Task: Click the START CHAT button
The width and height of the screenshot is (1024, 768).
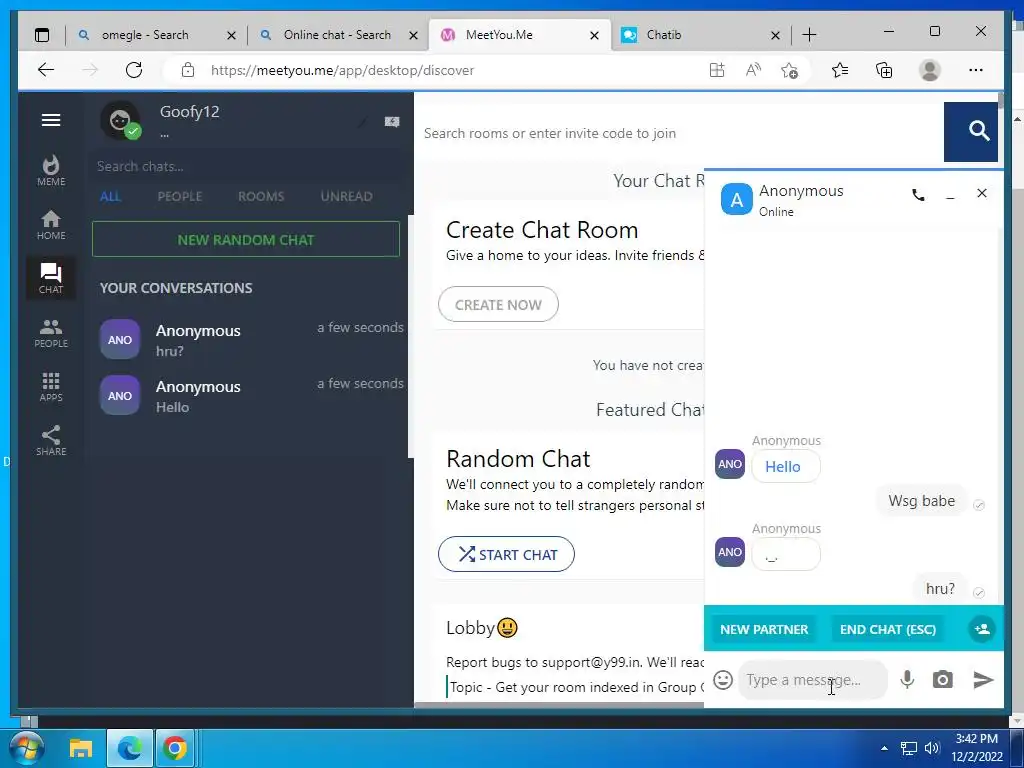Action: pyautogui.click(x=506, y=554)
